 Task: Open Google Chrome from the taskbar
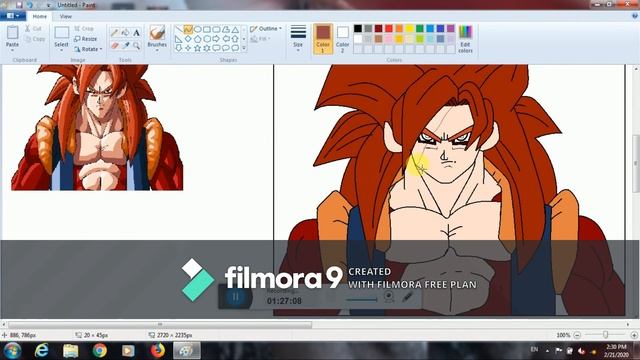tap(99, 351)
